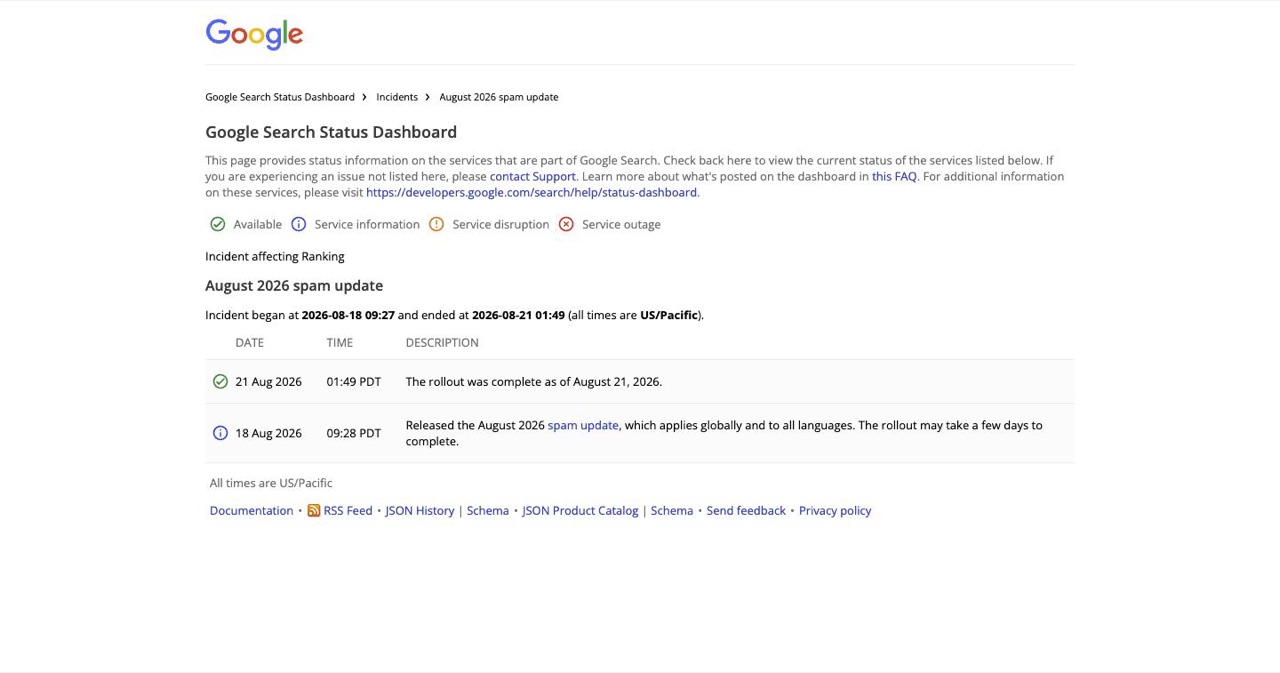Click the red Service outage legend icon
The image size is (1280, 673).
pos(566,224)
